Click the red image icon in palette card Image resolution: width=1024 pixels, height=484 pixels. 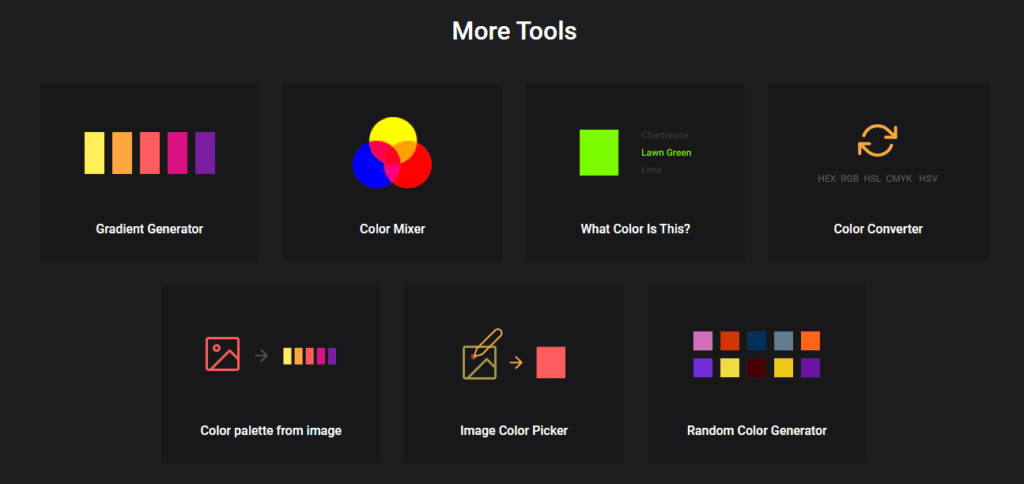pos(222,354)
